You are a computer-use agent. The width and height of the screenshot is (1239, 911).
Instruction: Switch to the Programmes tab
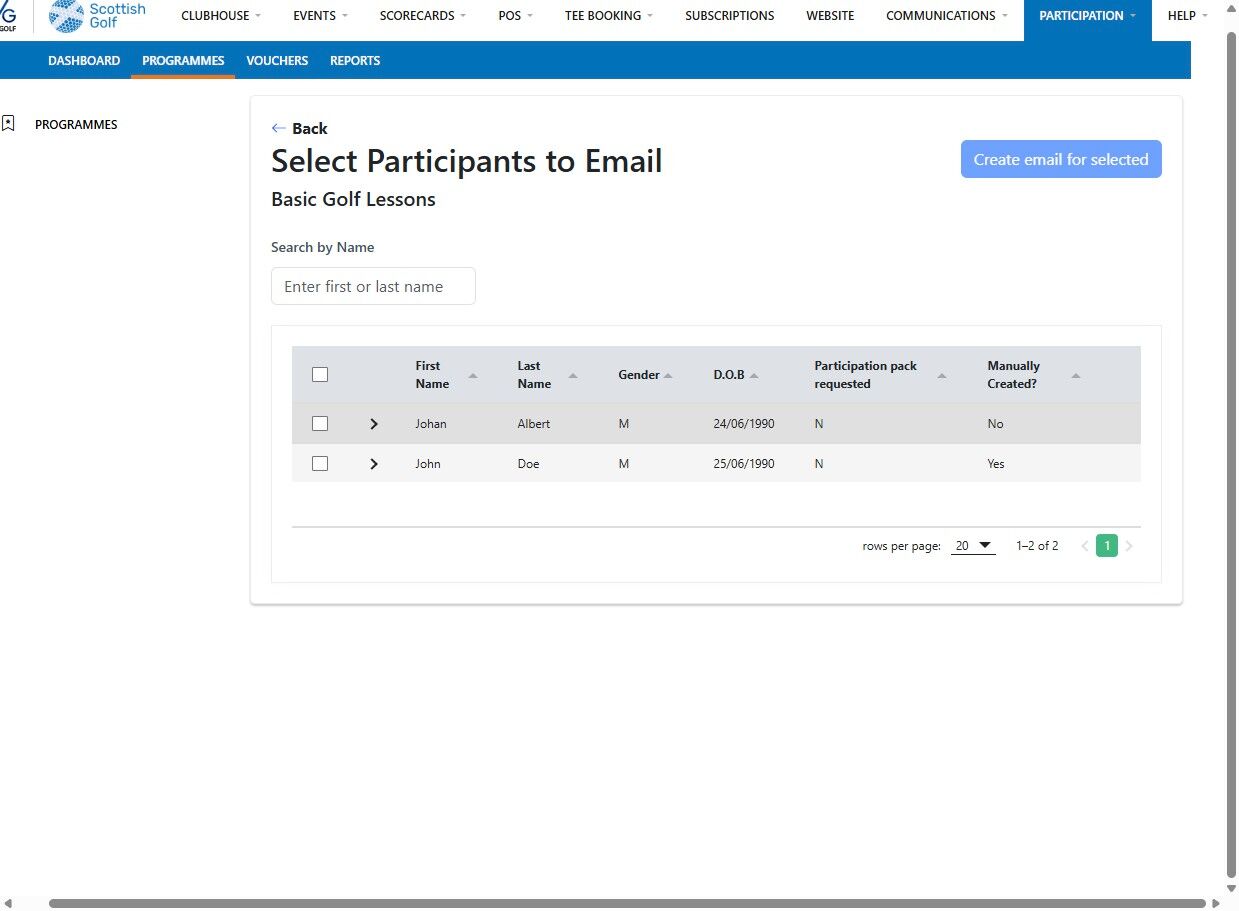pos(183,61)
